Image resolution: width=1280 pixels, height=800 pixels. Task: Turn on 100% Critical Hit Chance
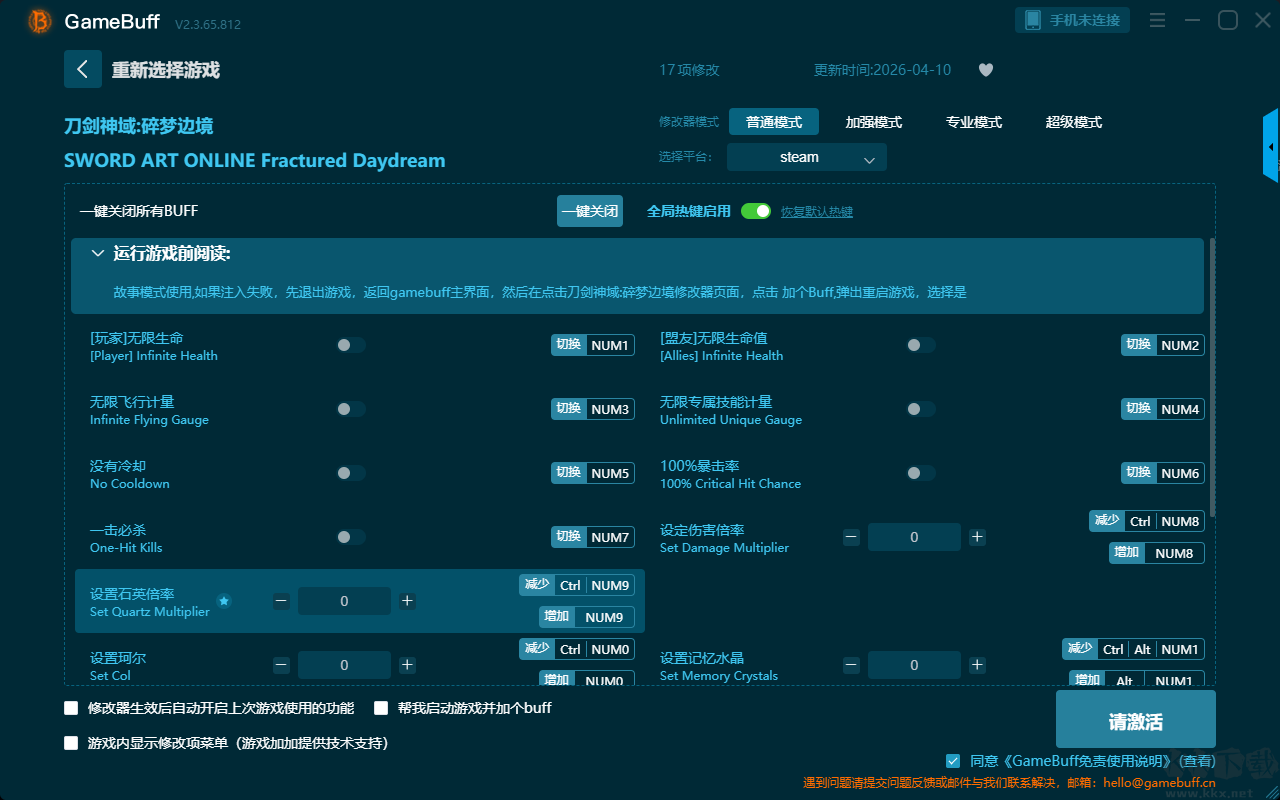[x=921, y=473]
